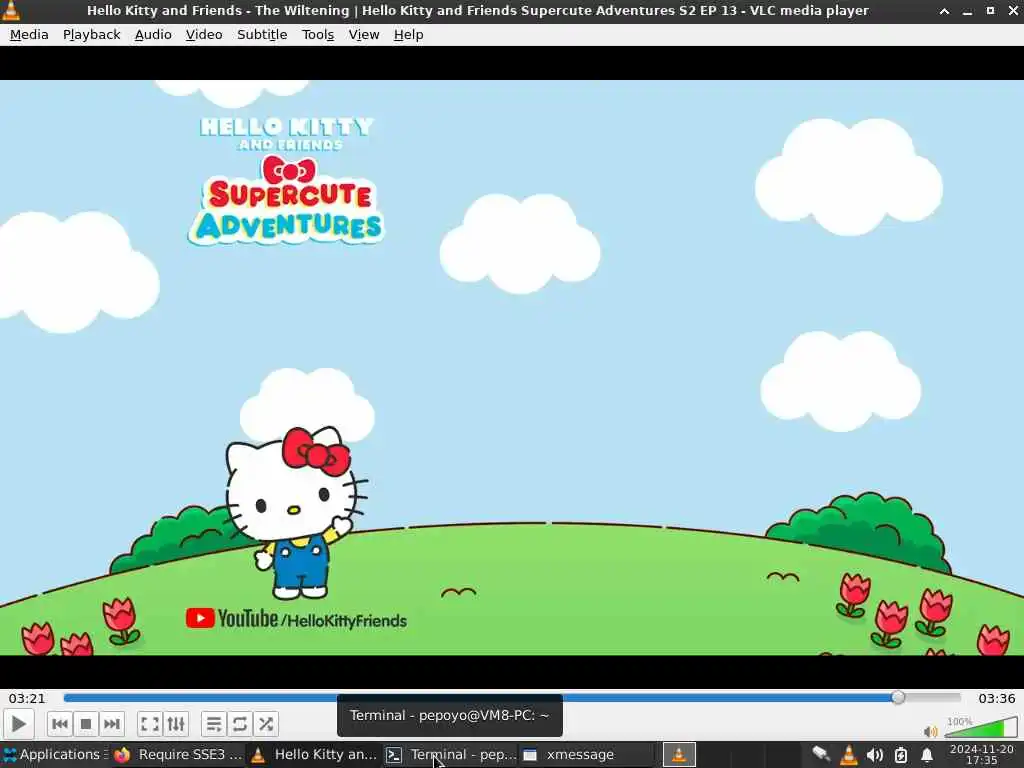Click the 03:21 elapsed time label
Viewport: 1024px width, 768px height.
pyautogui.click(x=27, y=698)
